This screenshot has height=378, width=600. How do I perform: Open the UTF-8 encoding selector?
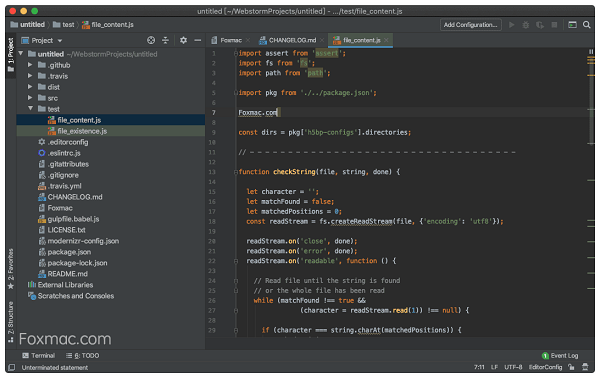(x=513, y=367)
